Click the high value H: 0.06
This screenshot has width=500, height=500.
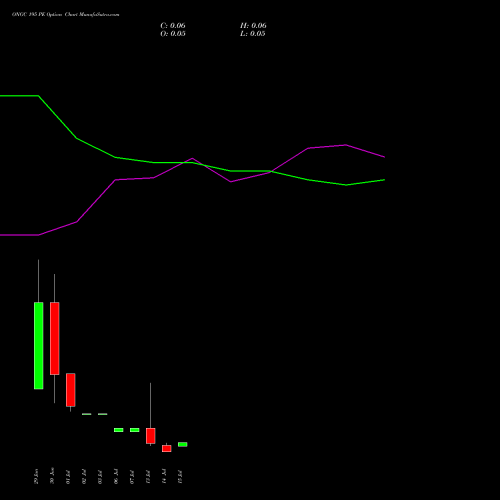[253, 26]
